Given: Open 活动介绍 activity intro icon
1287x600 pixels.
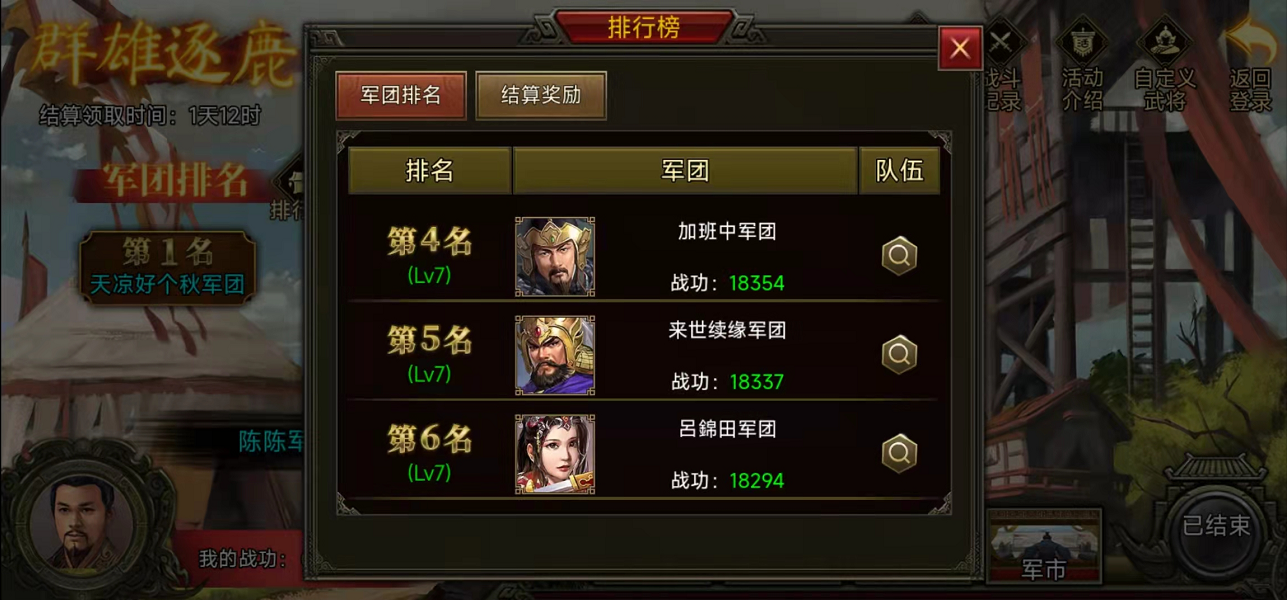Looking at the screenshot, I should tap(1081, 65).
